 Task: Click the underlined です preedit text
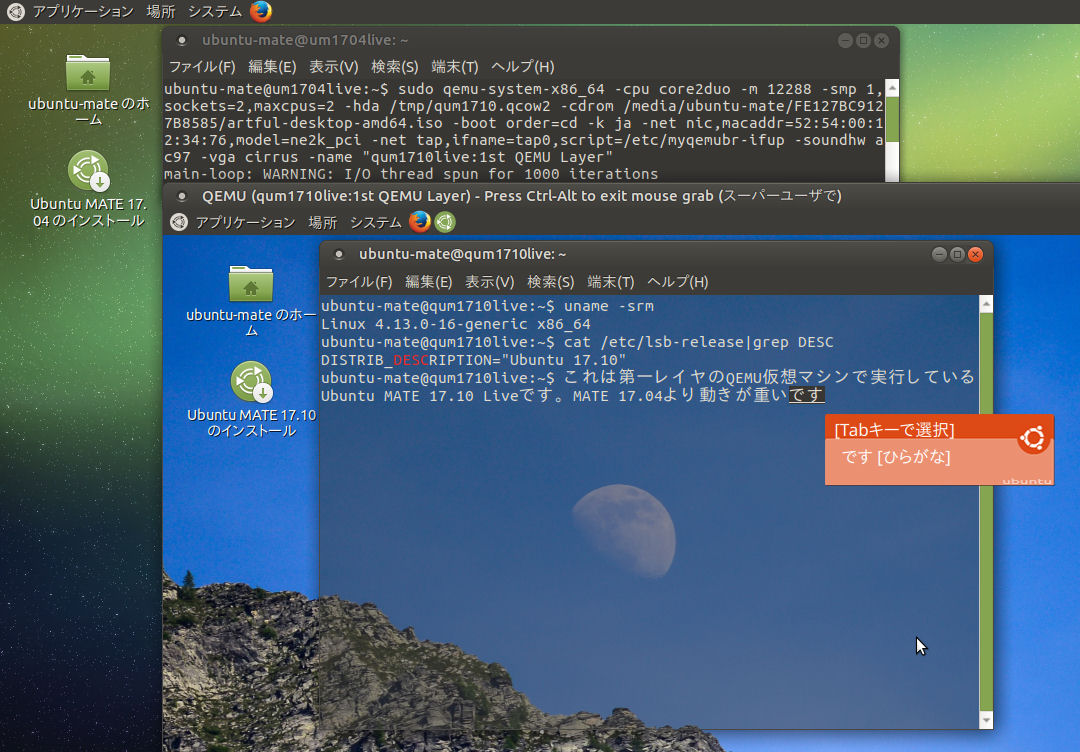tap(806, 395)
